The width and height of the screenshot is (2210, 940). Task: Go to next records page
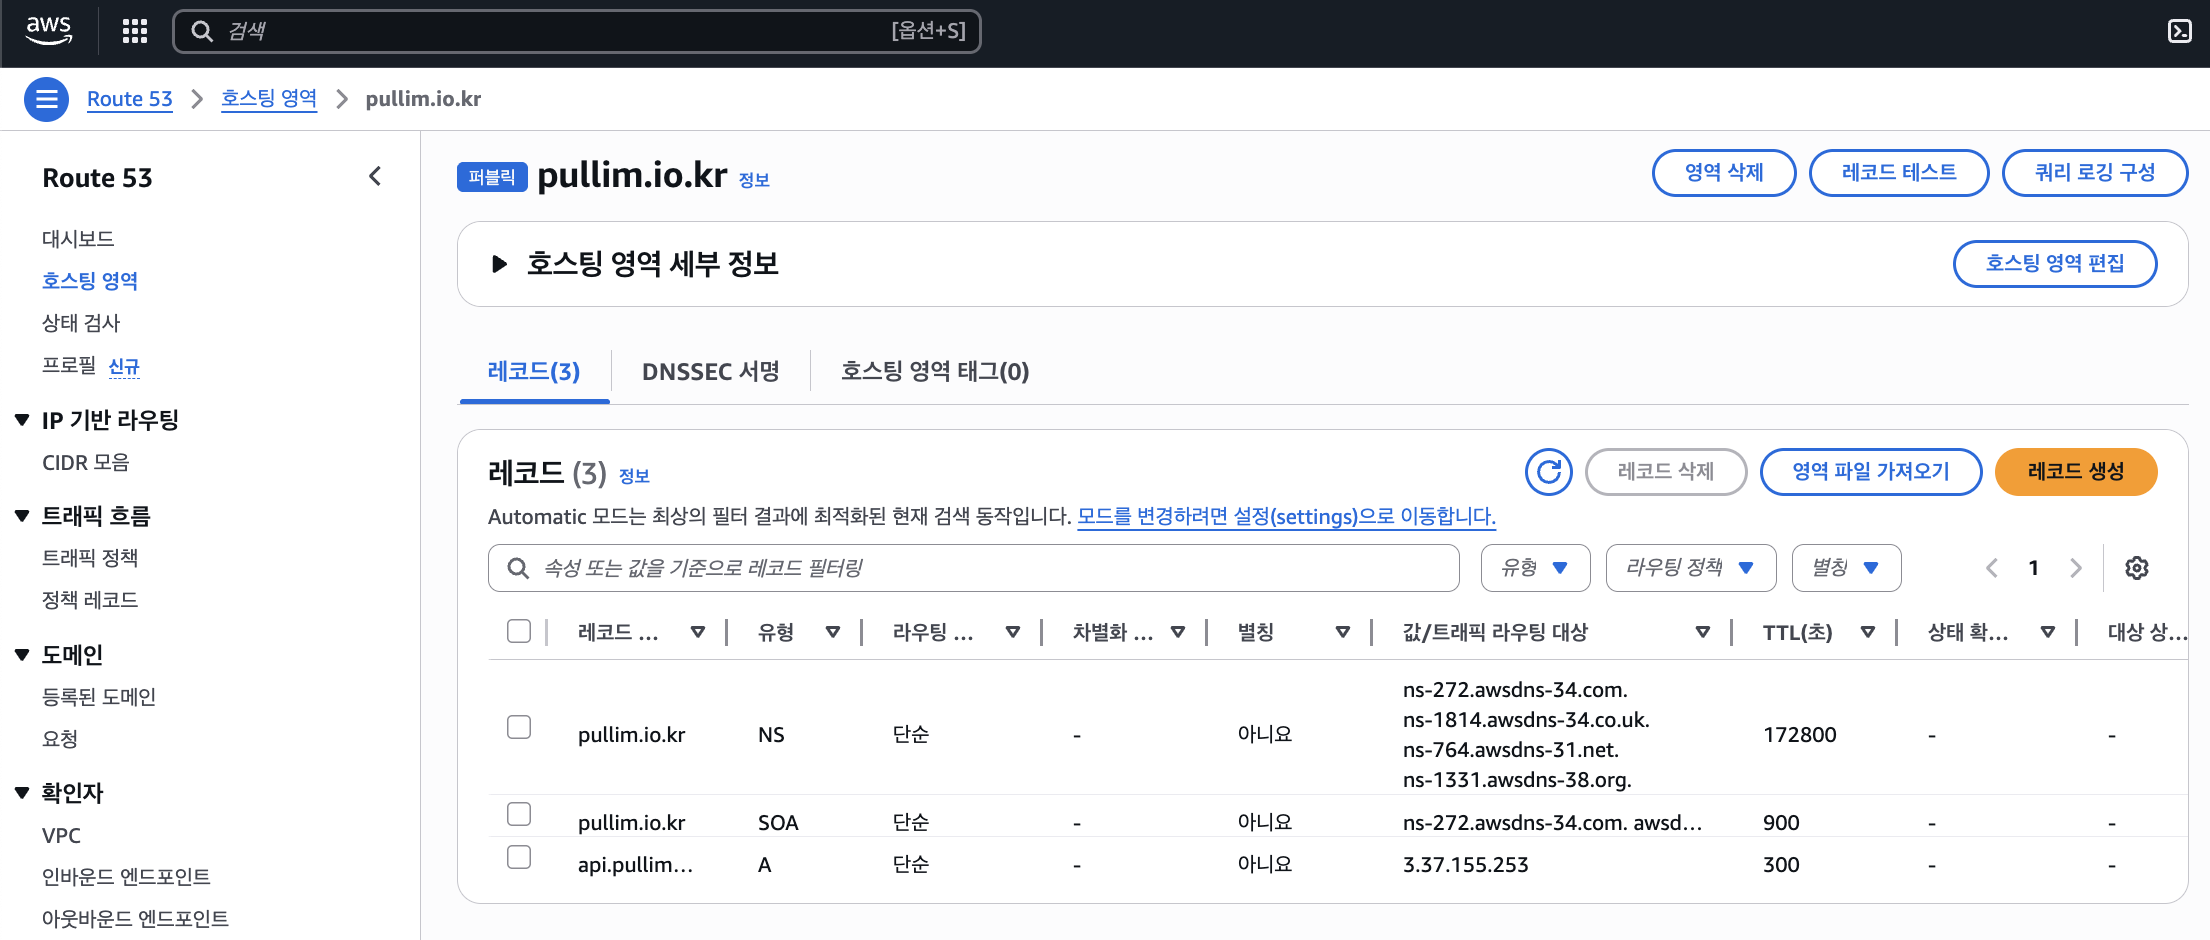point(2076,568)
